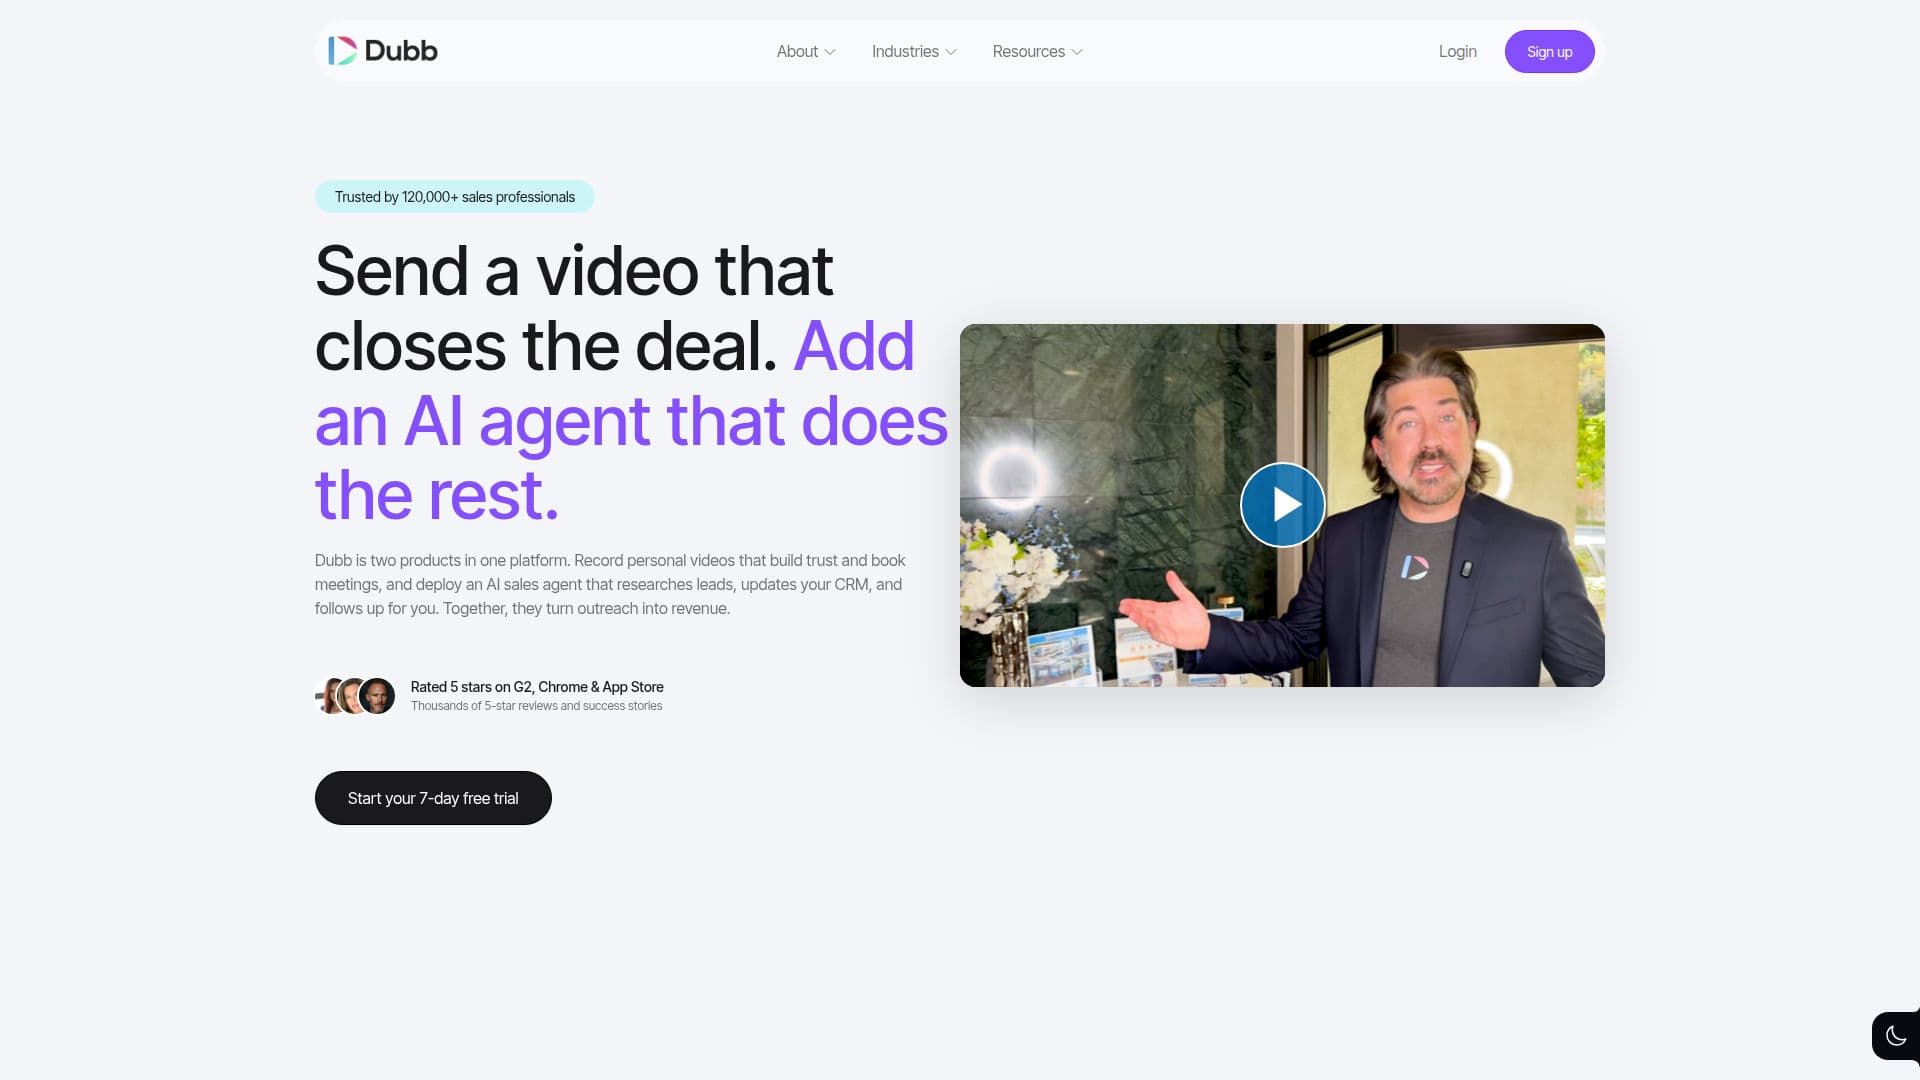Start your 7-day free trial
This screenshot has width=1920, height=1080.
[433, 798]
